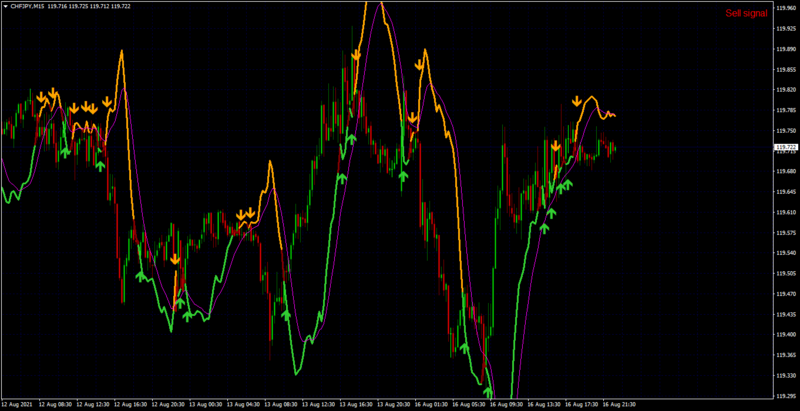Screen dimensions: 800x411
Task: Click the 16 Aug 21:30 time label
Action: pos(619,404)
